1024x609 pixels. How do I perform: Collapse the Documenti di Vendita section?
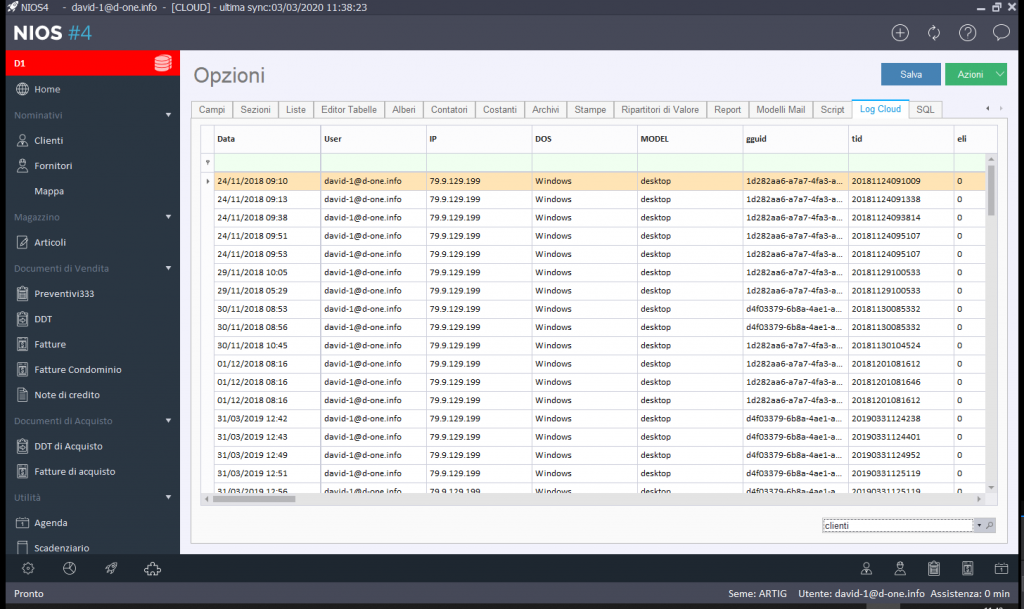168,268
